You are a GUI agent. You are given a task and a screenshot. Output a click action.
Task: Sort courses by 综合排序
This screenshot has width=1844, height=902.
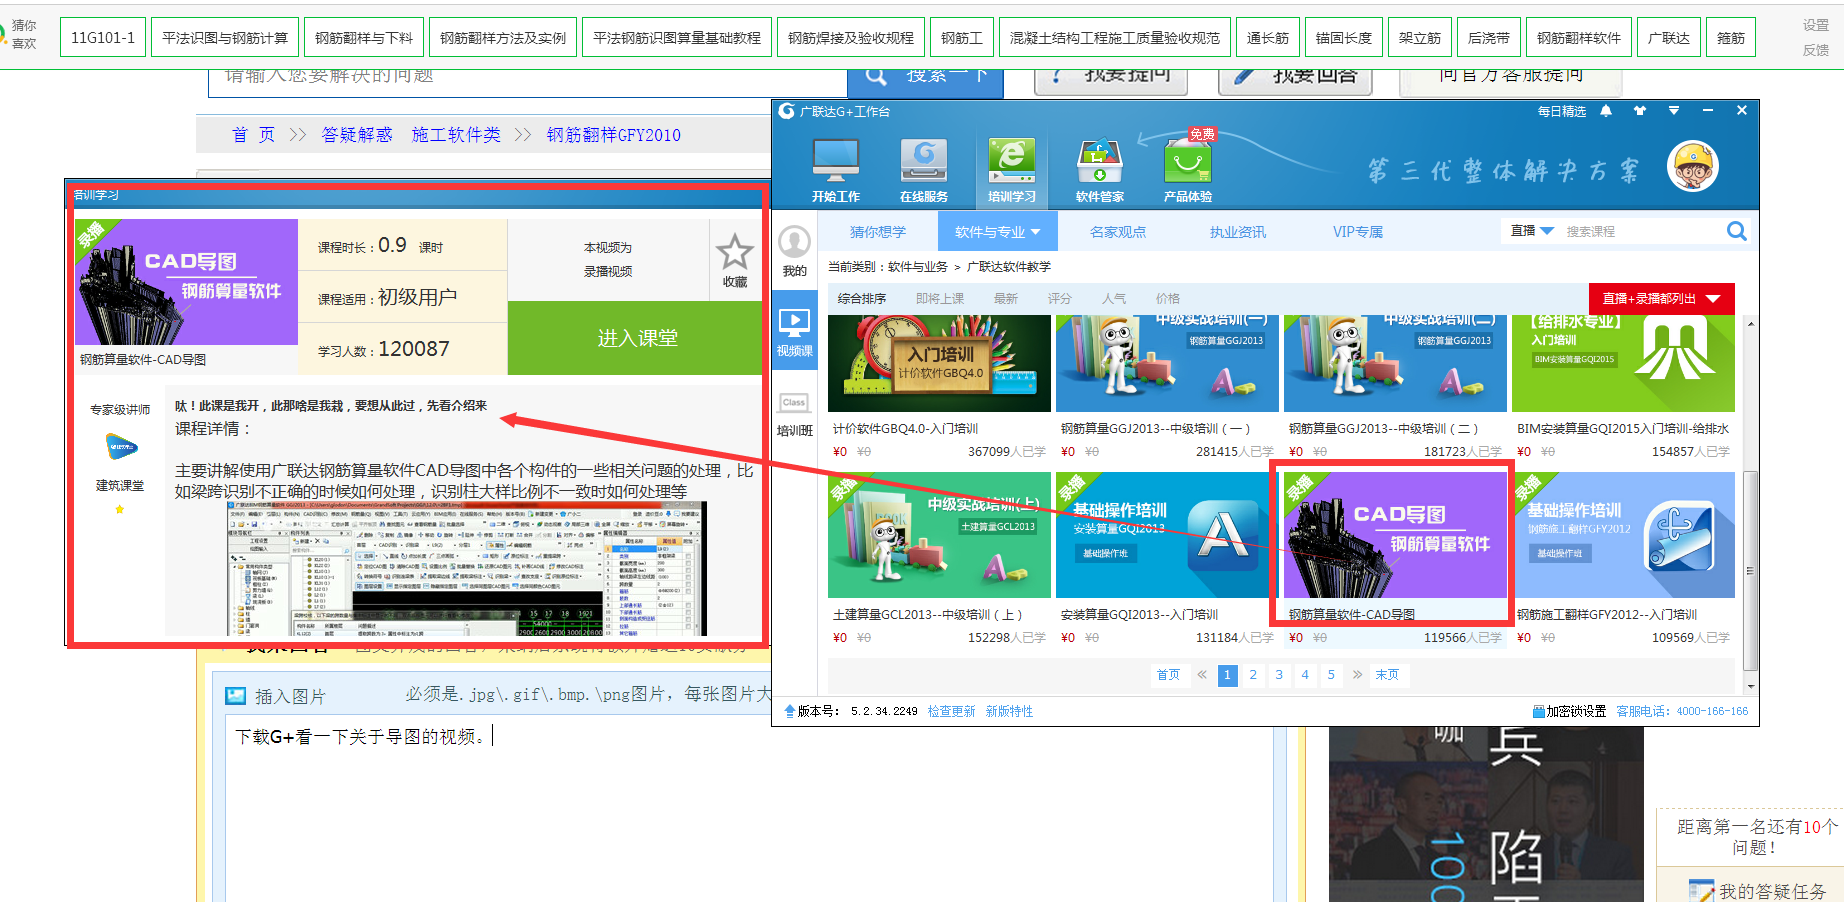click(862, 299)
